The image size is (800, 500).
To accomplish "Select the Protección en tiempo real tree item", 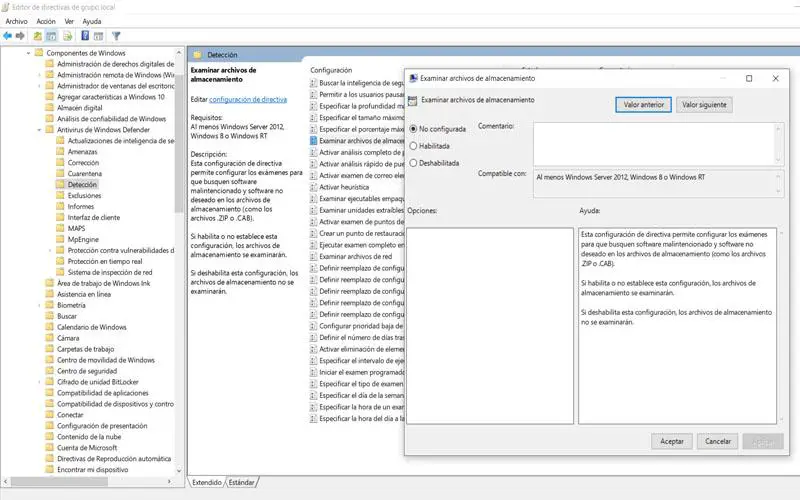I will (x=105, y=261).
